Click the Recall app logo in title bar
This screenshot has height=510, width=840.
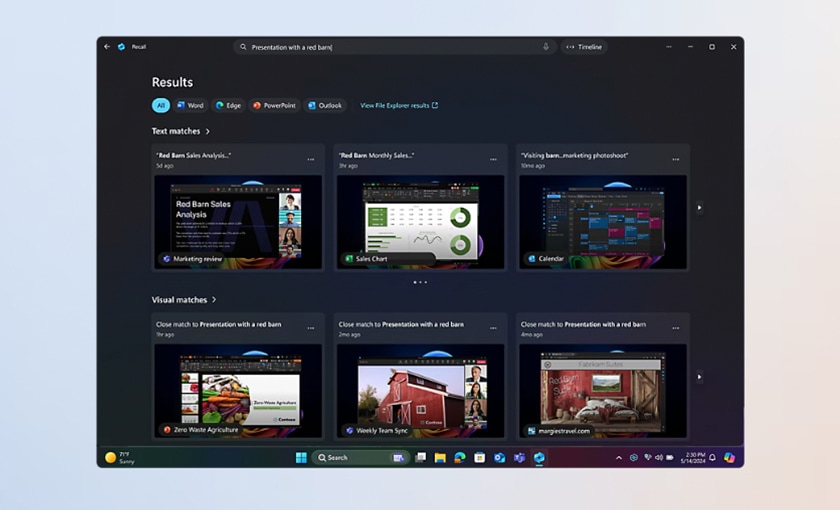coord(122,47)
